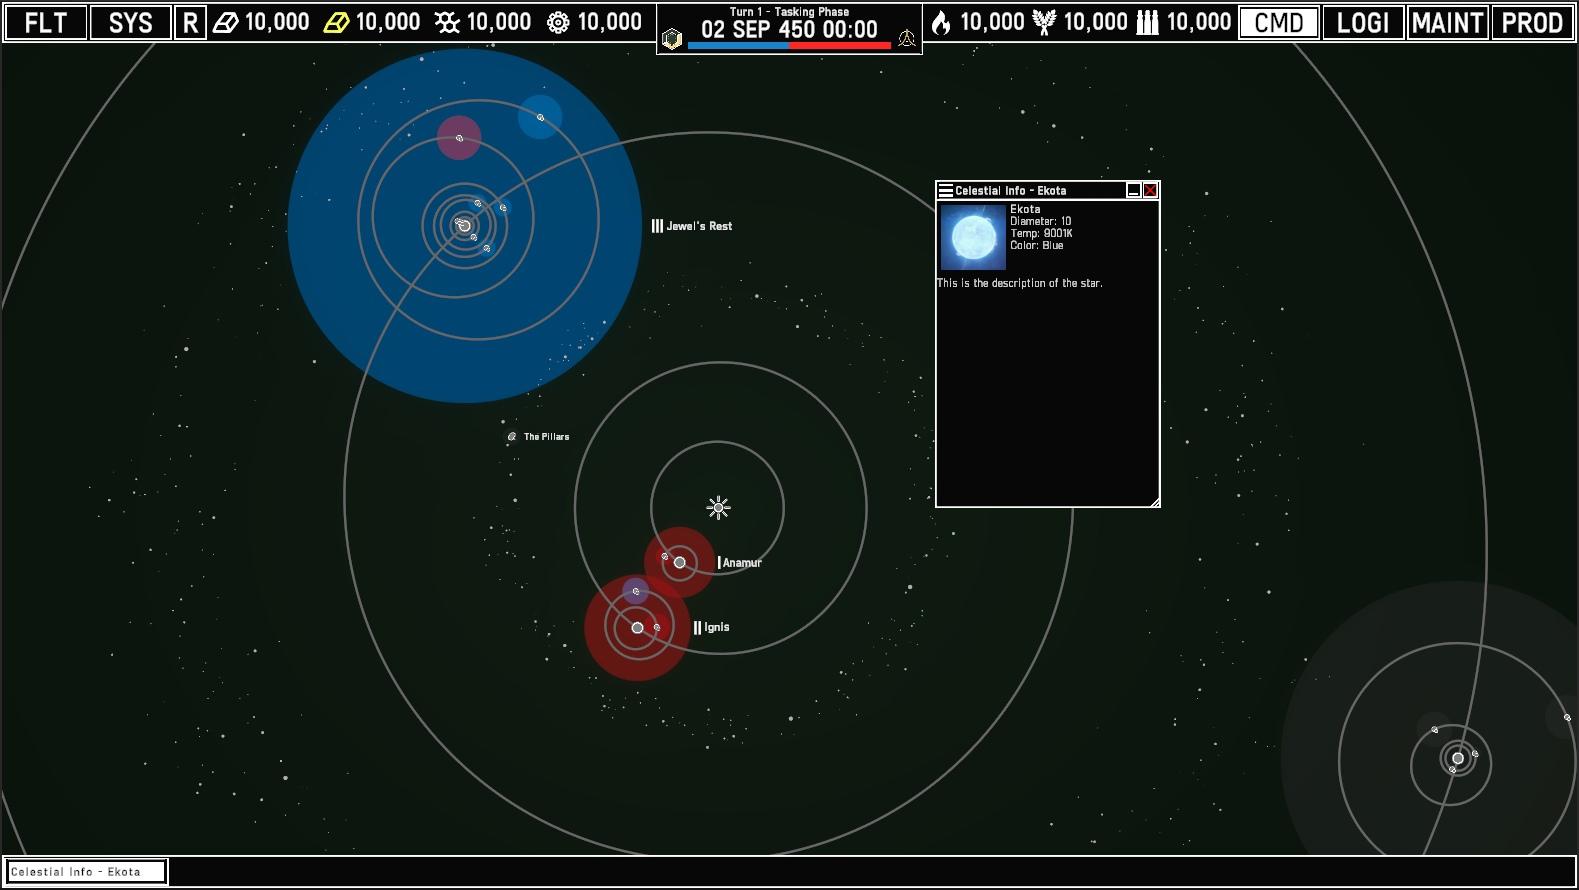The height and width of the screenshot is (890, 1579).
Task: Click the Ekota star thumbnail image
Action: pos(973,238)
